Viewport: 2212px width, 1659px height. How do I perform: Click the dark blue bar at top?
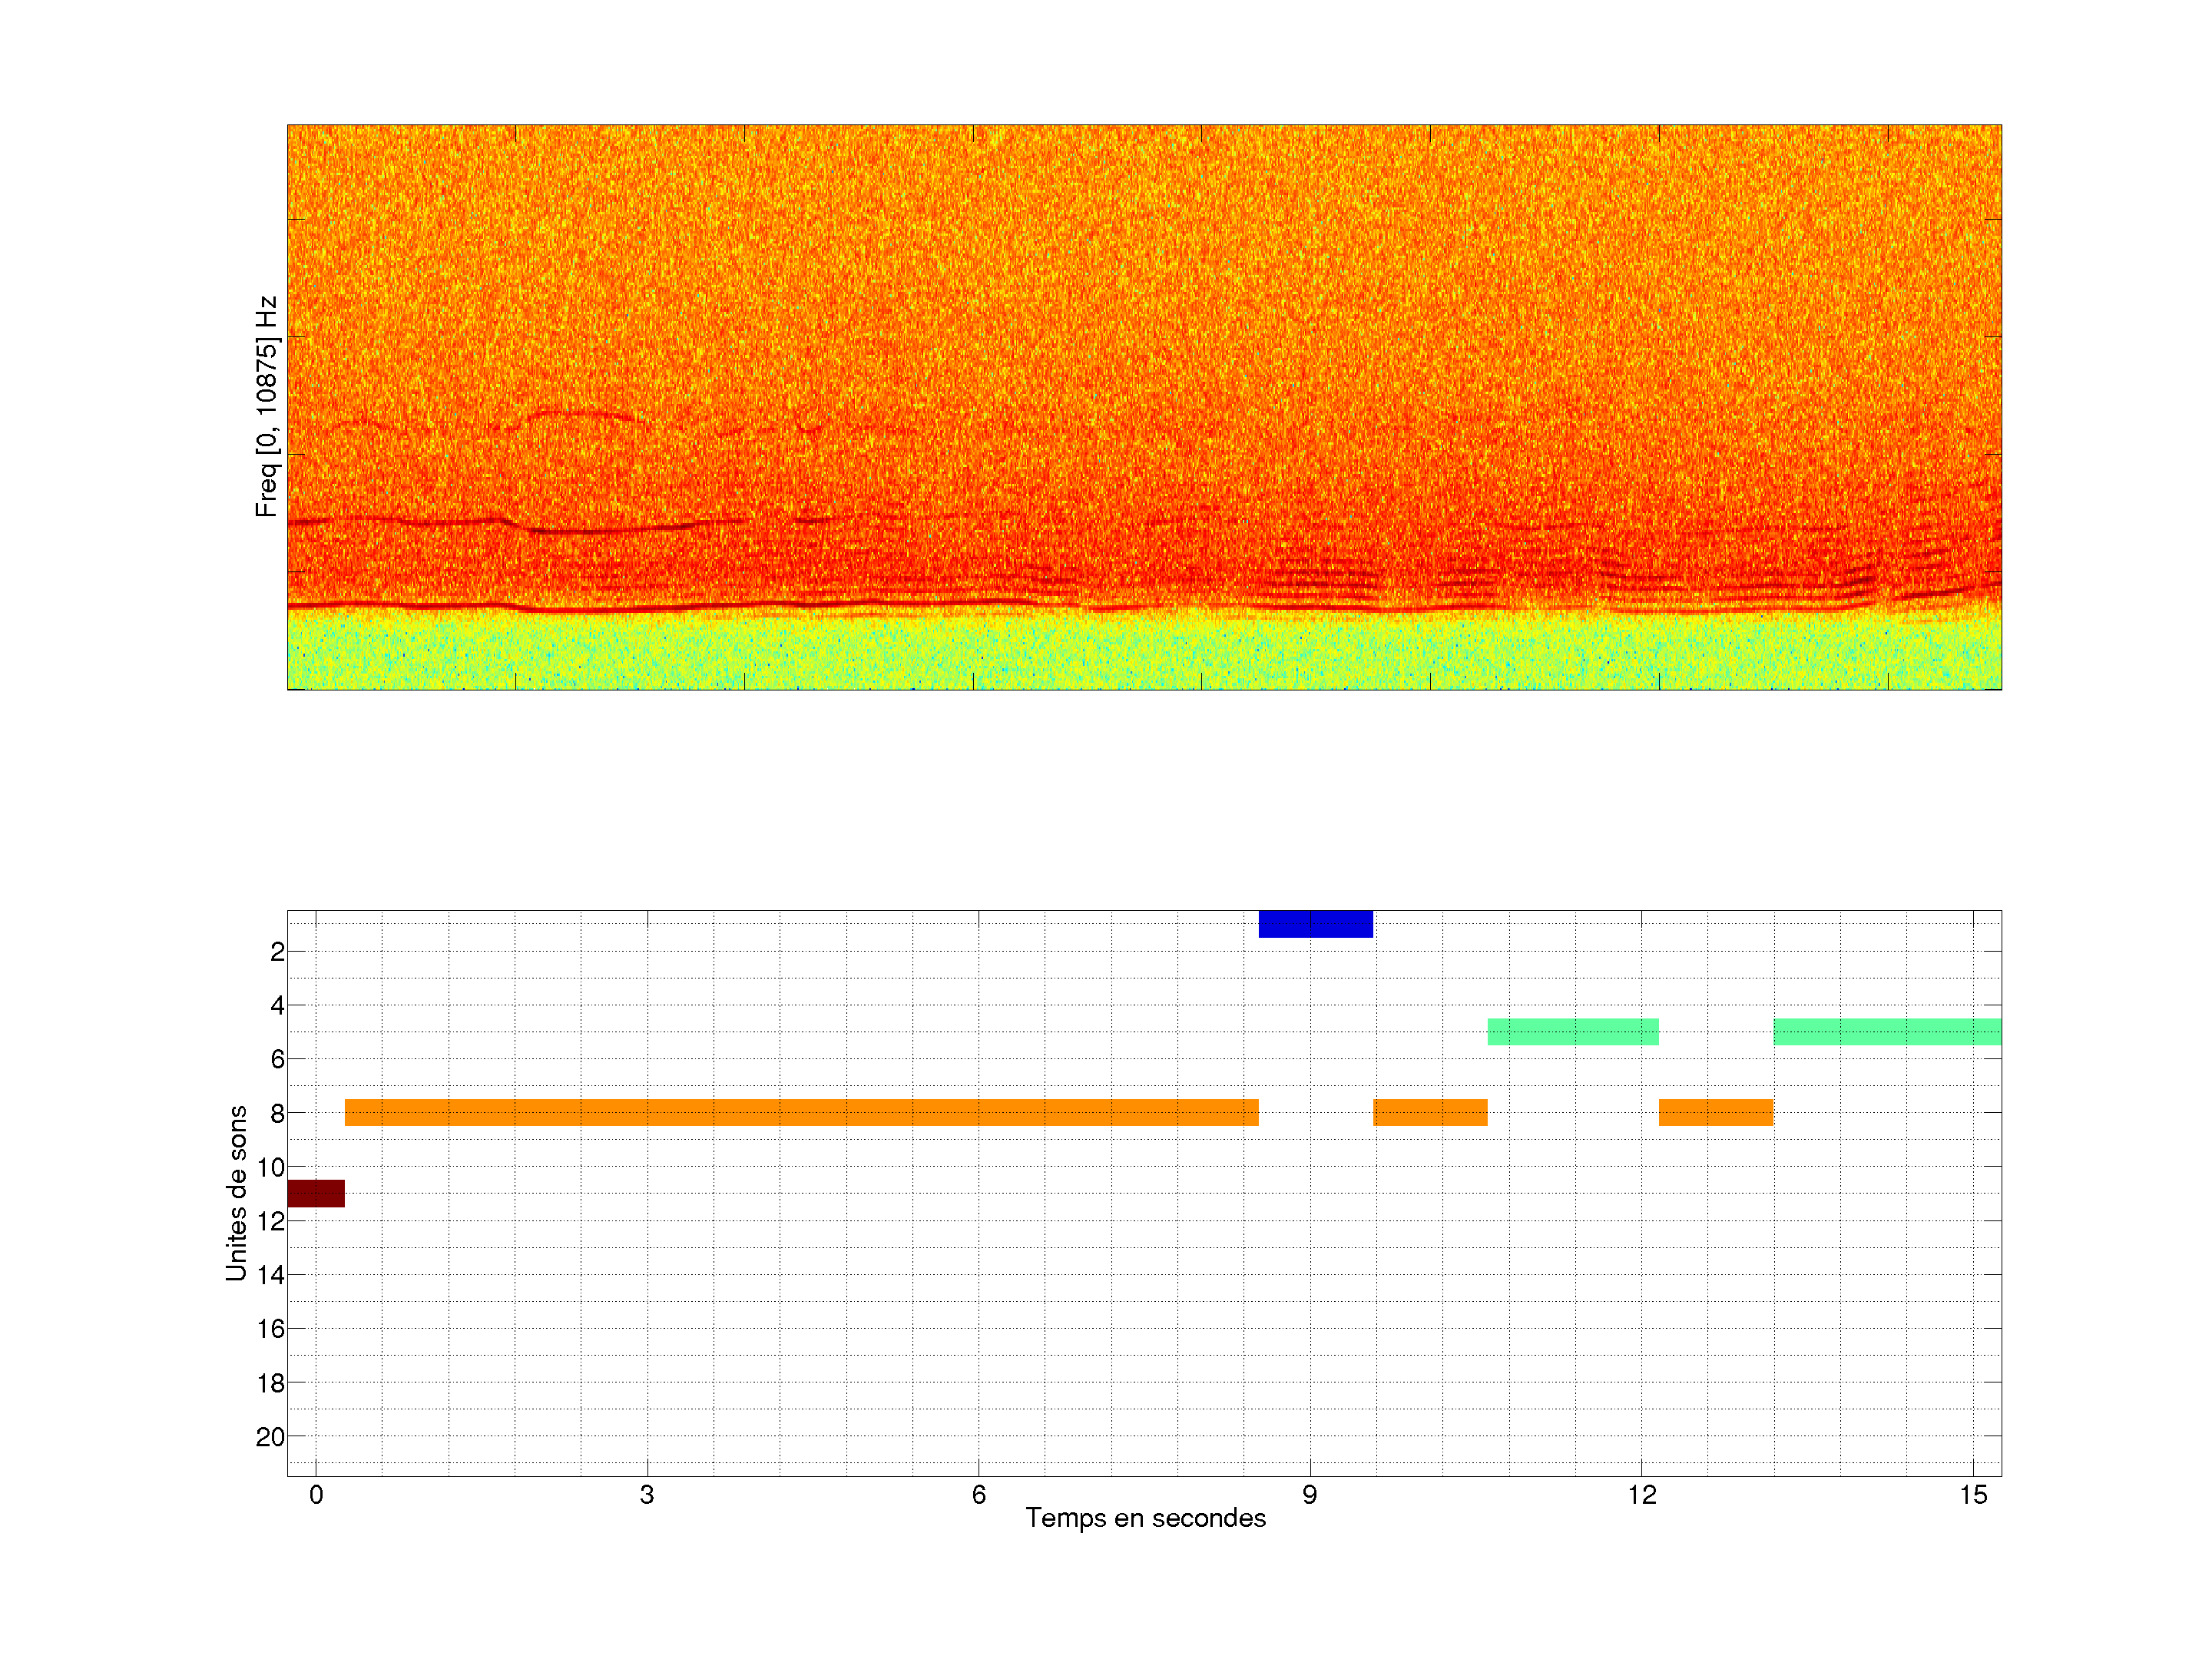click(1315, 924)
